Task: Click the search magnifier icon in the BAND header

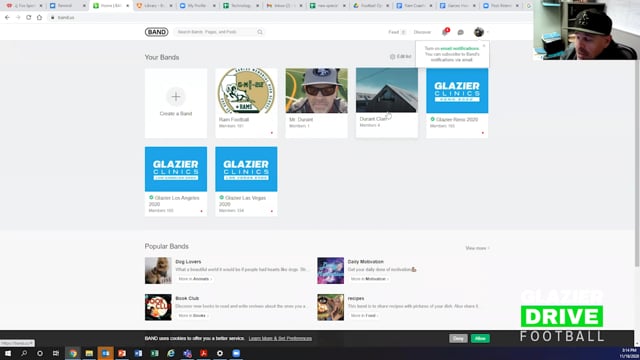Action: click(260, 32)
